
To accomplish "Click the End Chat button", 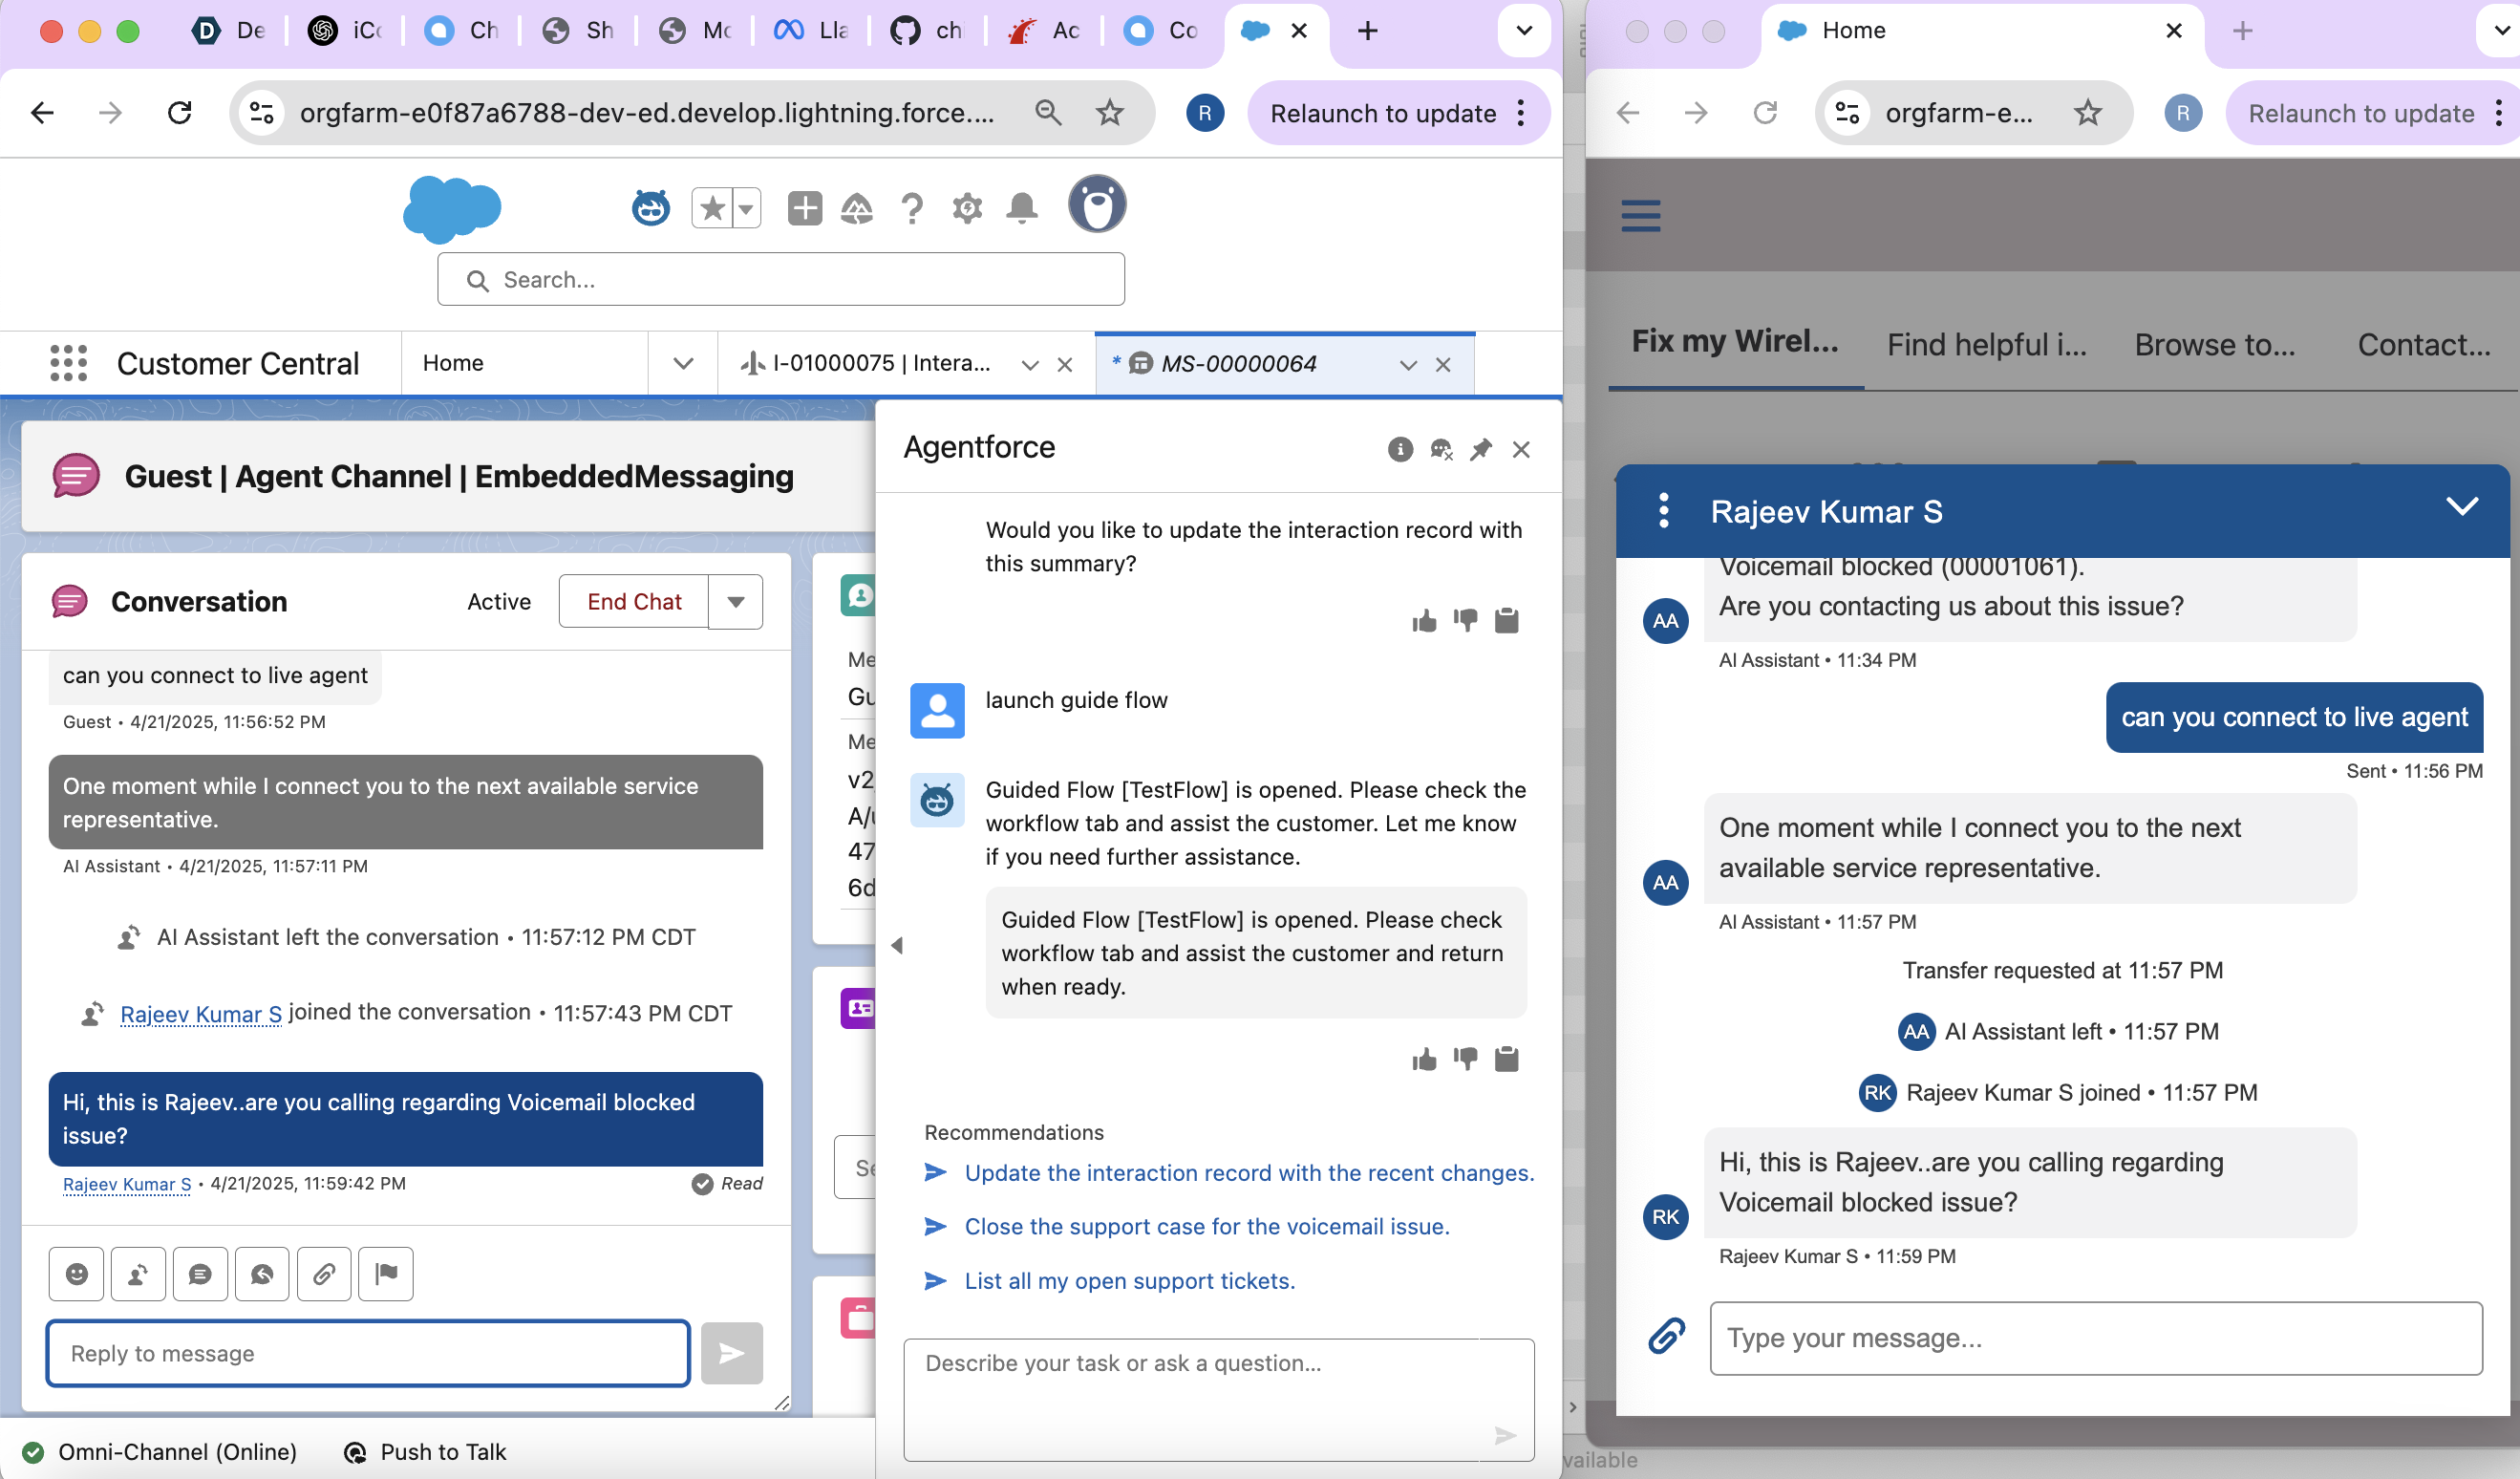I will pyautogui.click(x=634, y=602).
